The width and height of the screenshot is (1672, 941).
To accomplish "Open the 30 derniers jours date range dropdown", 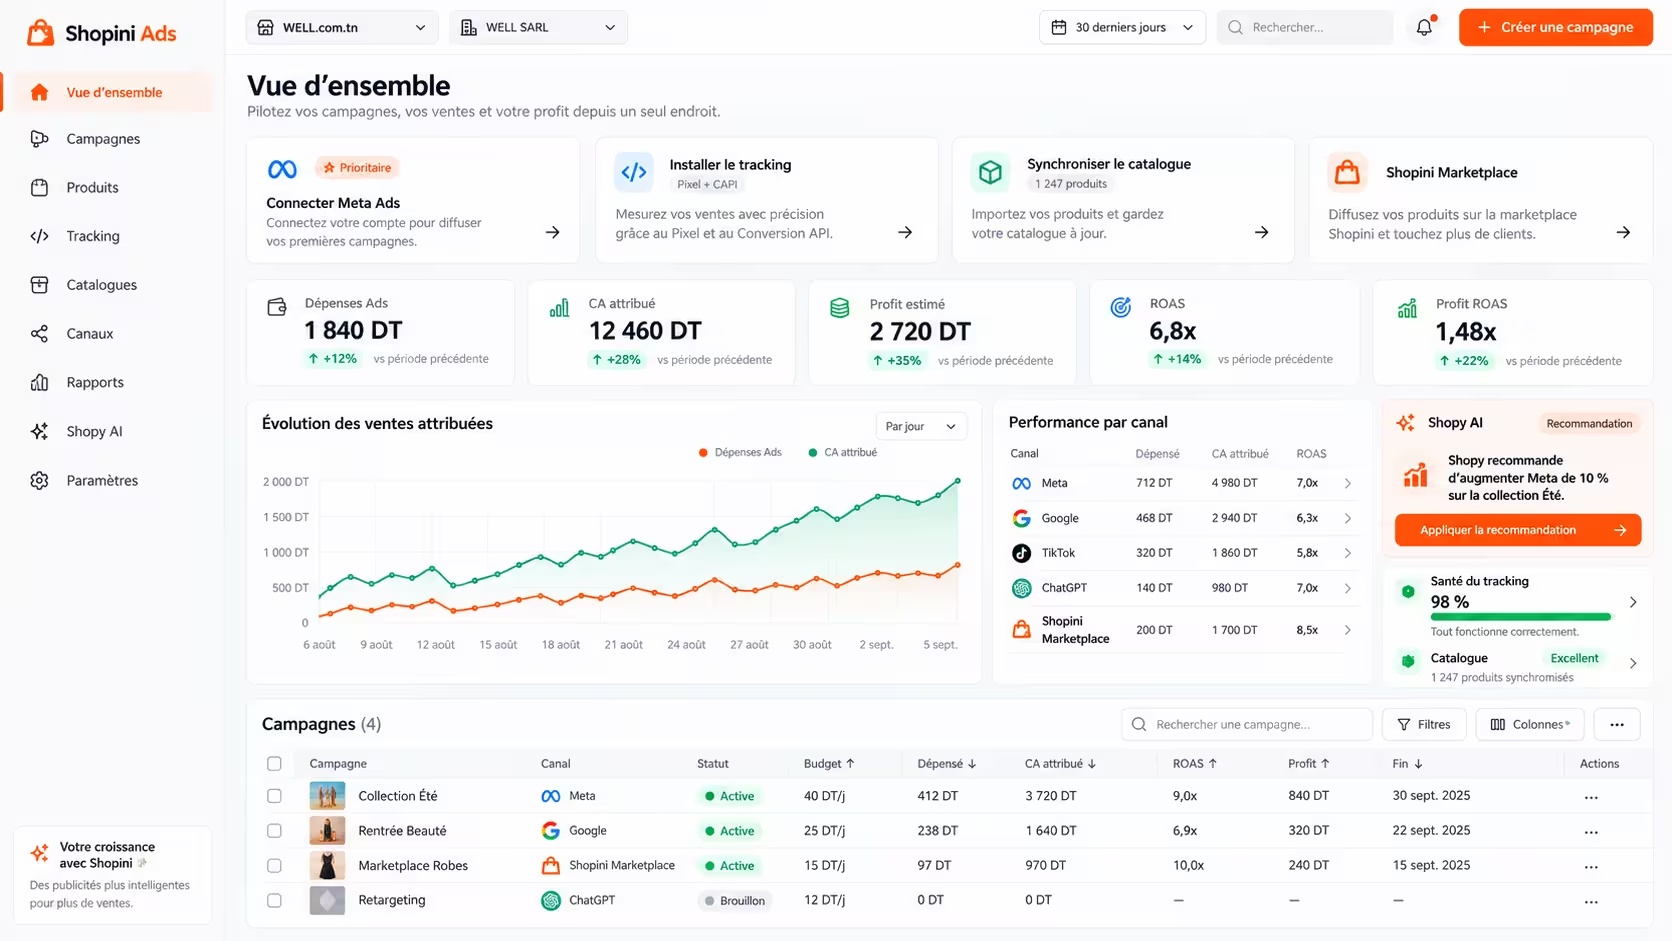I will (x=1122, y=27).
